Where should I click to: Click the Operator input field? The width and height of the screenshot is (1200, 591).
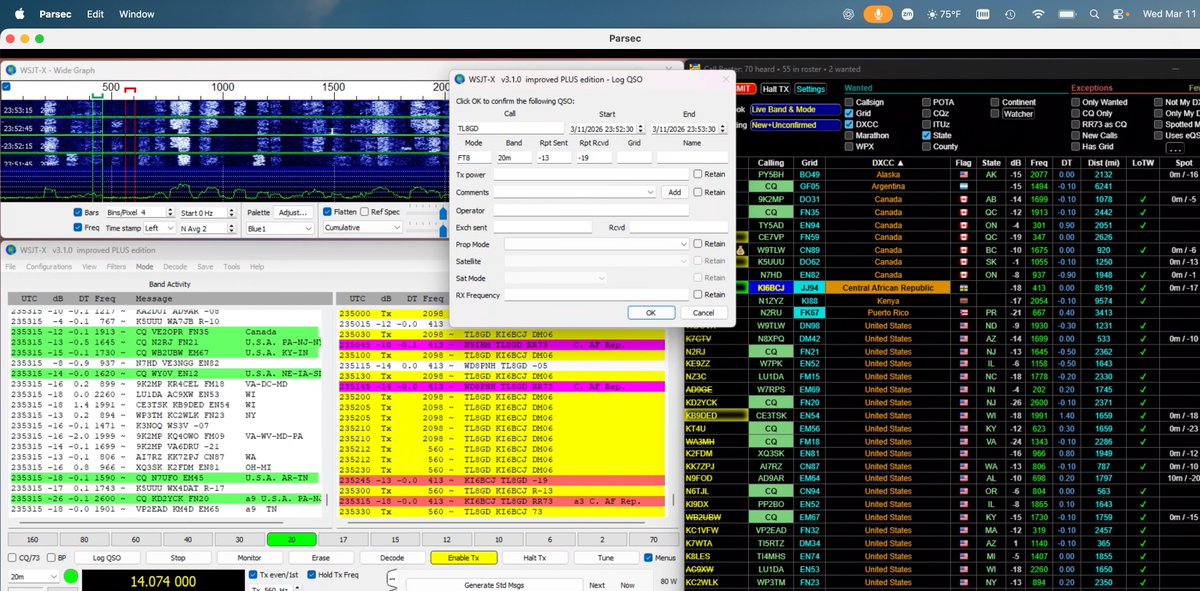pos(591,209)
